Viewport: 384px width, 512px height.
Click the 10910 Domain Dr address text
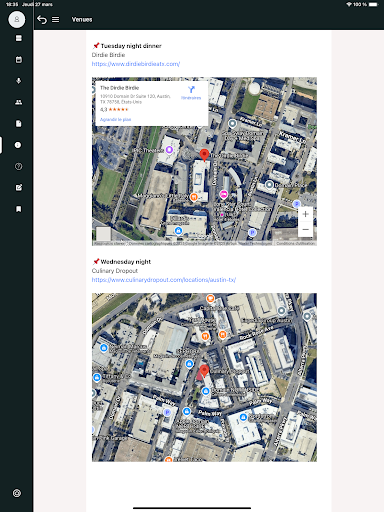135,99
